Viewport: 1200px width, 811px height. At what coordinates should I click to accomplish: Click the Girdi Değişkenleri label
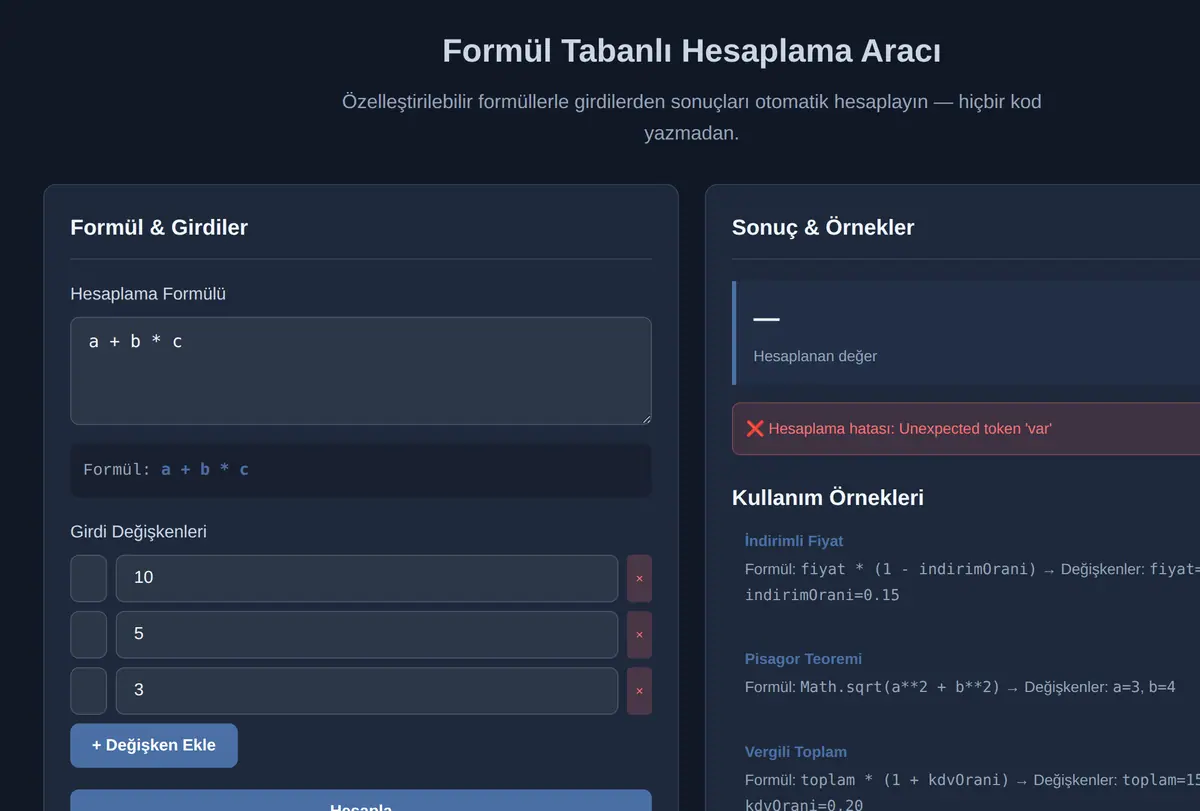pos(138,532)
